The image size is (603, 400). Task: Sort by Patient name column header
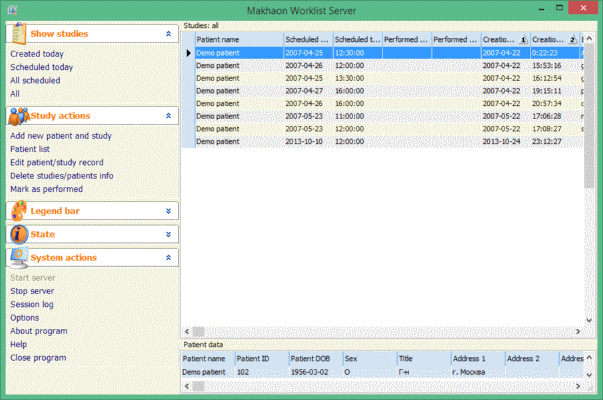pos(239,40)
